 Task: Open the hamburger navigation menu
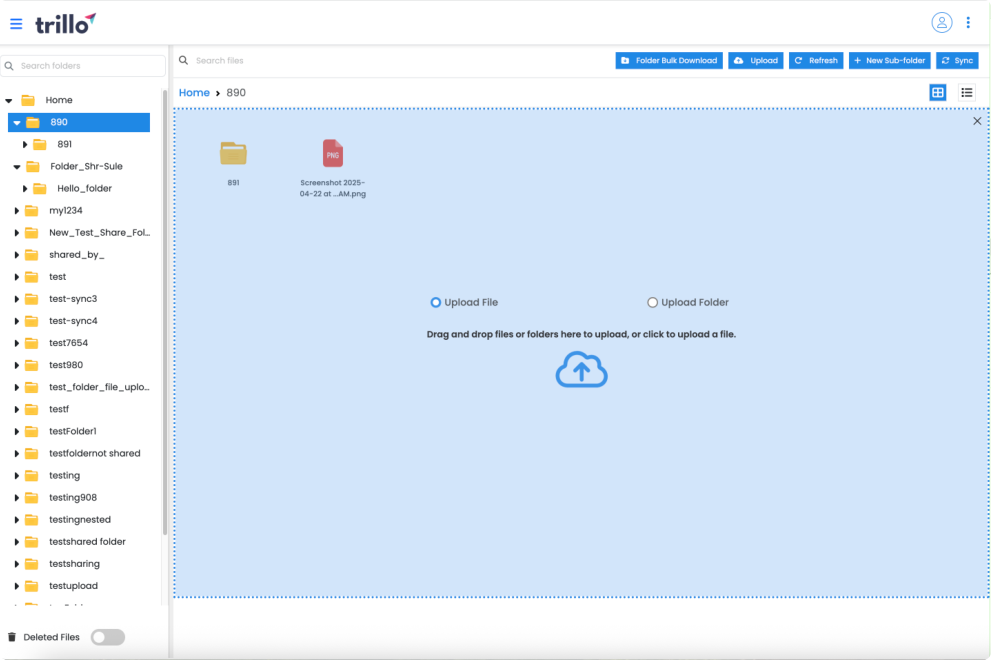coord(16,24)
